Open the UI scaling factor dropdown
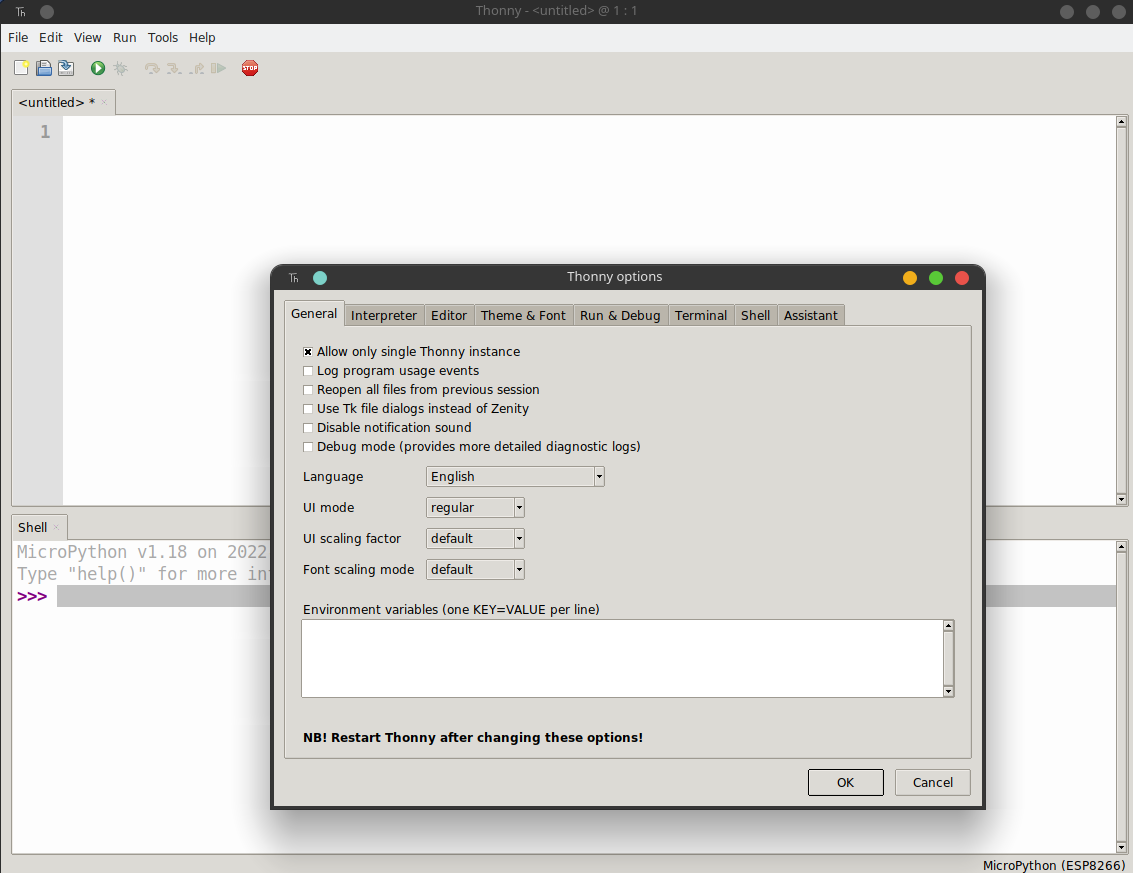This screenshot has width=1133, height=873. (x=475, y=538)
